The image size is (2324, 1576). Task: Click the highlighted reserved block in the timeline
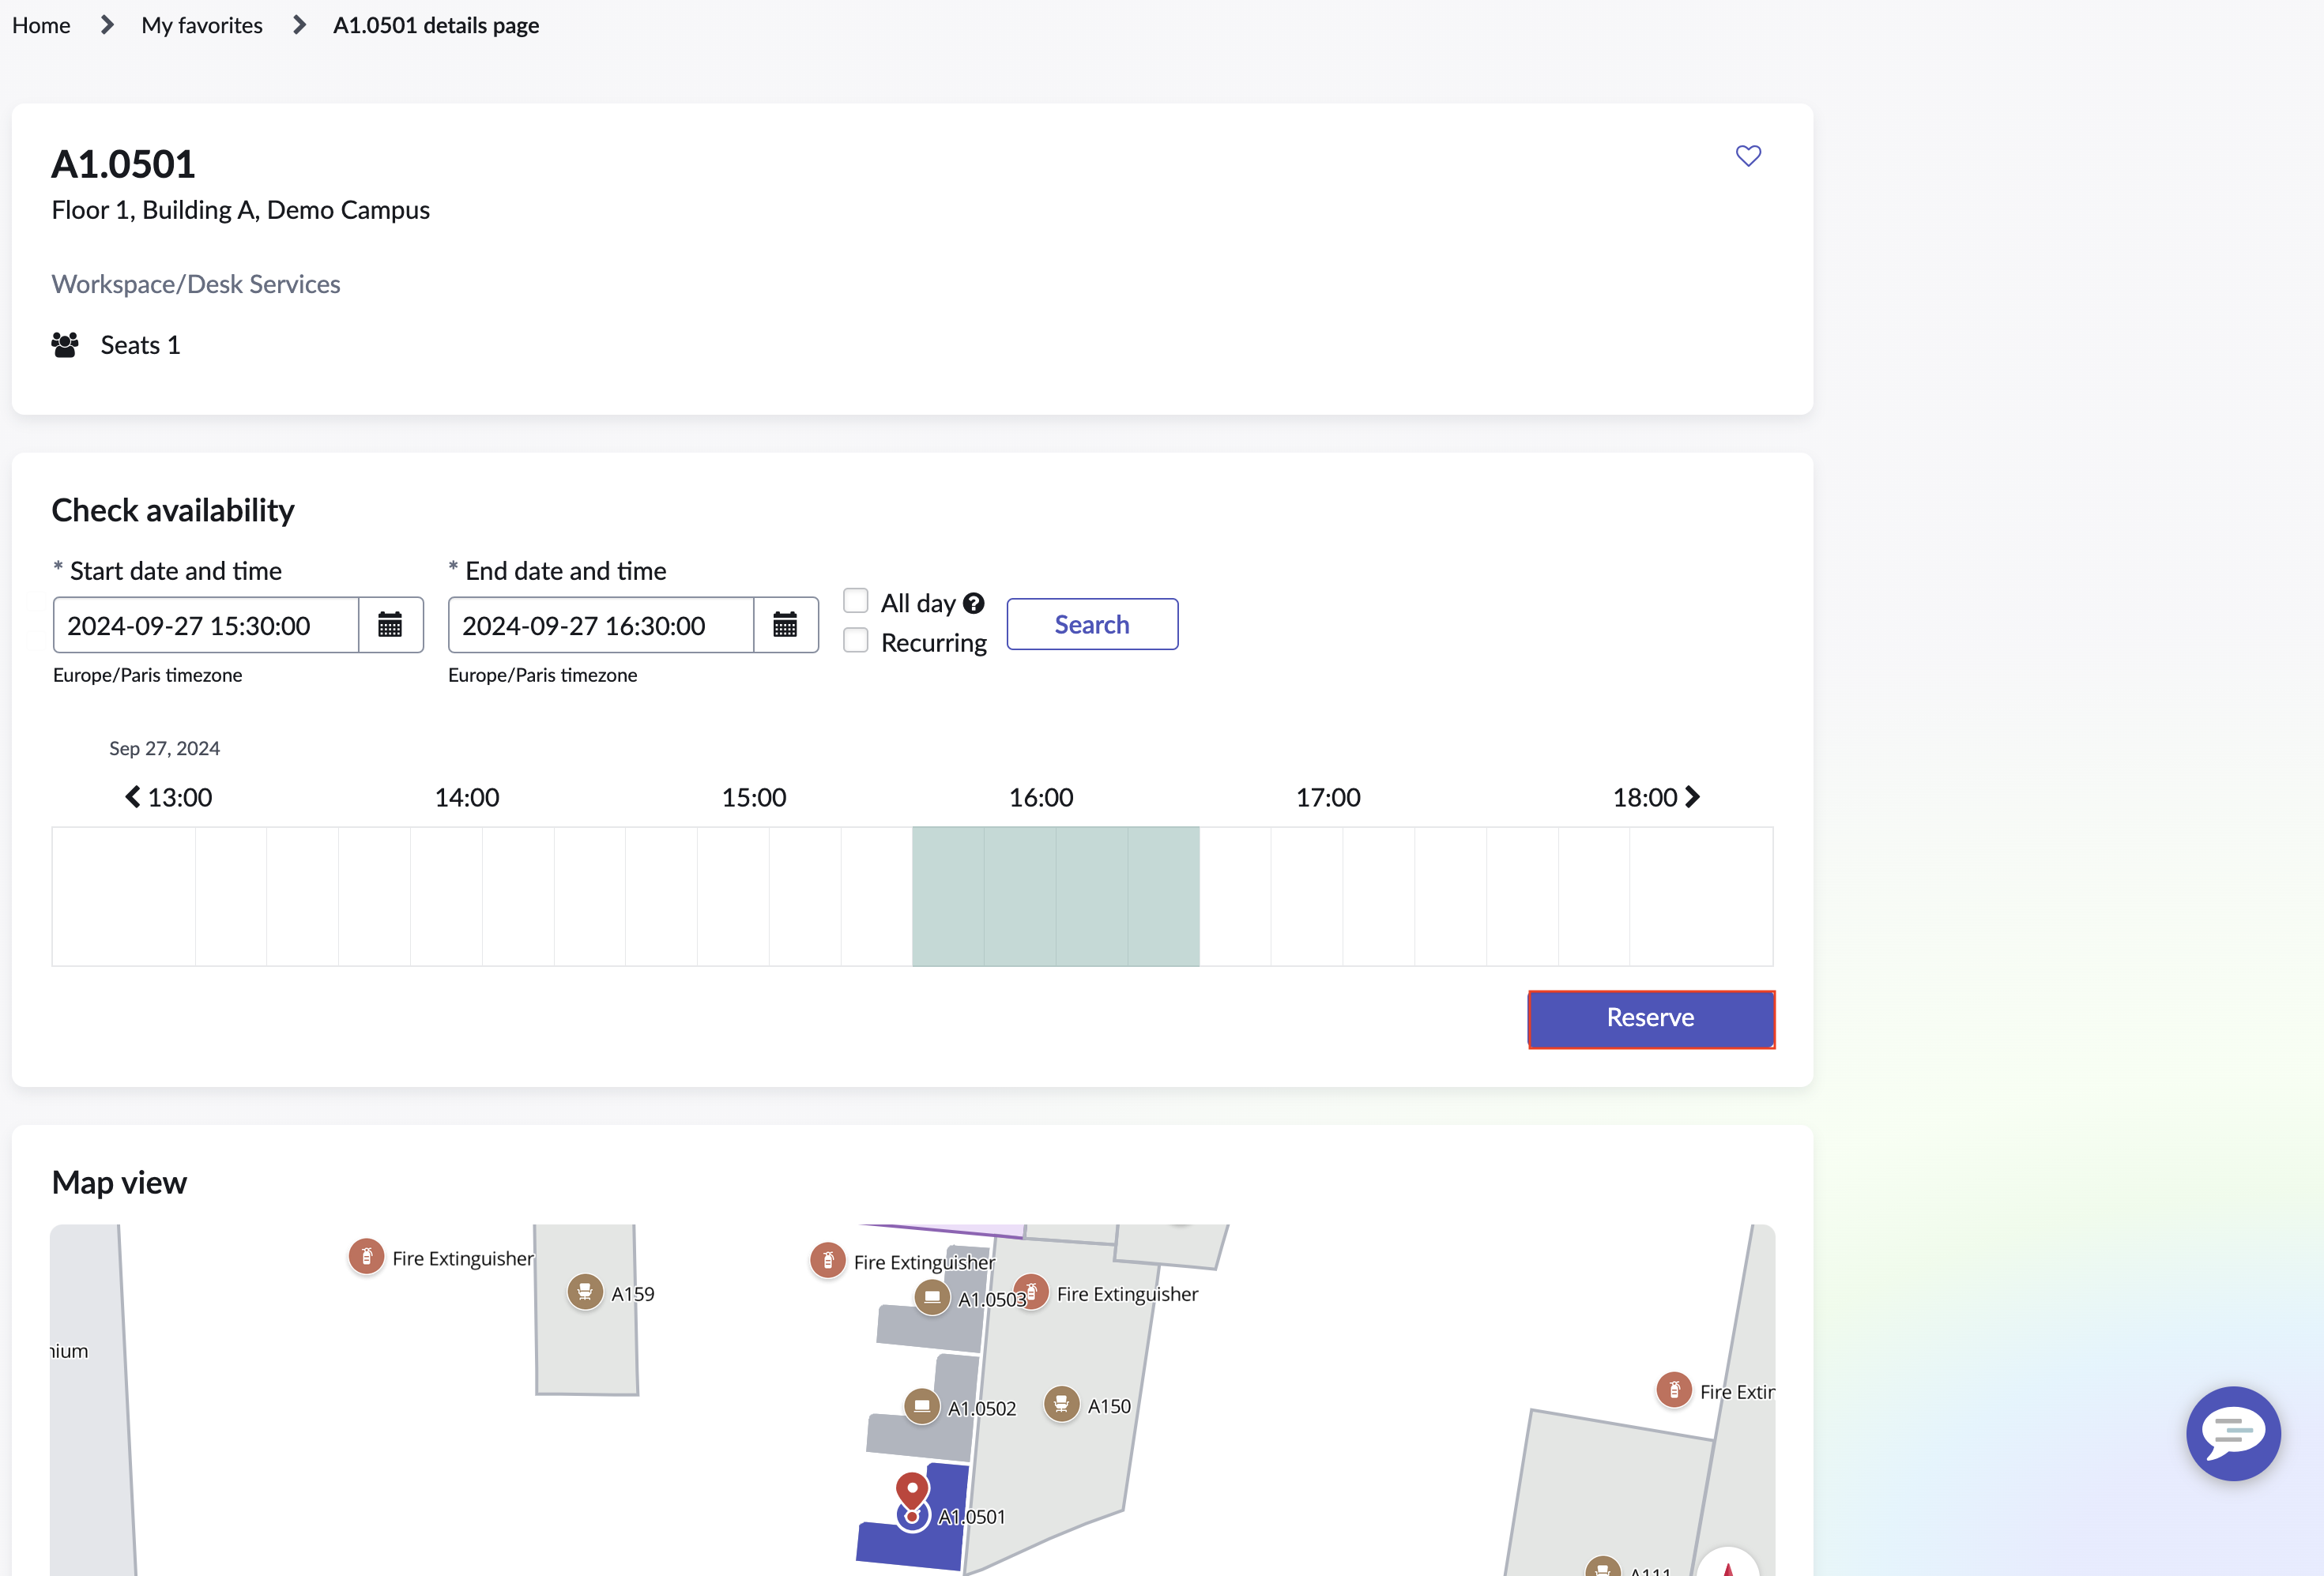(1056, 896)
